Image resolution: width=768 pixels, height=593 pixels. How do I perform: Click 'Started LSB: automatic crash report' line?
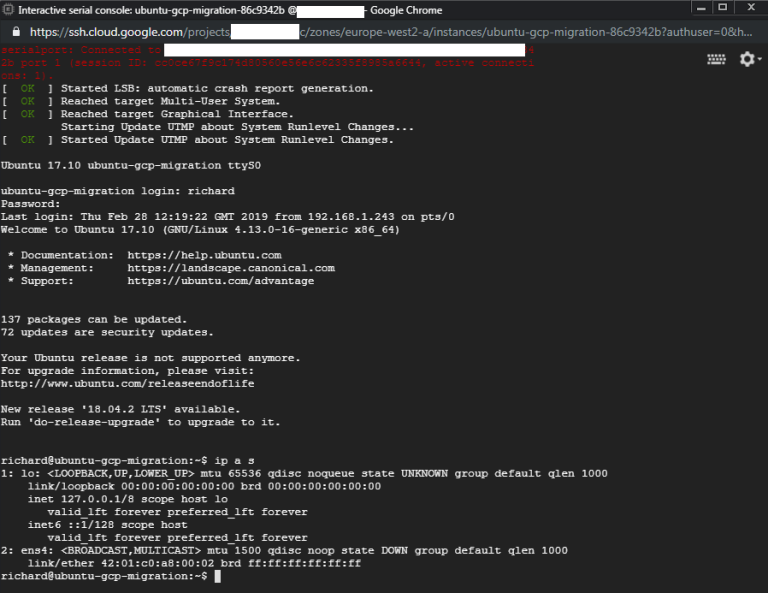pos(187,88)
